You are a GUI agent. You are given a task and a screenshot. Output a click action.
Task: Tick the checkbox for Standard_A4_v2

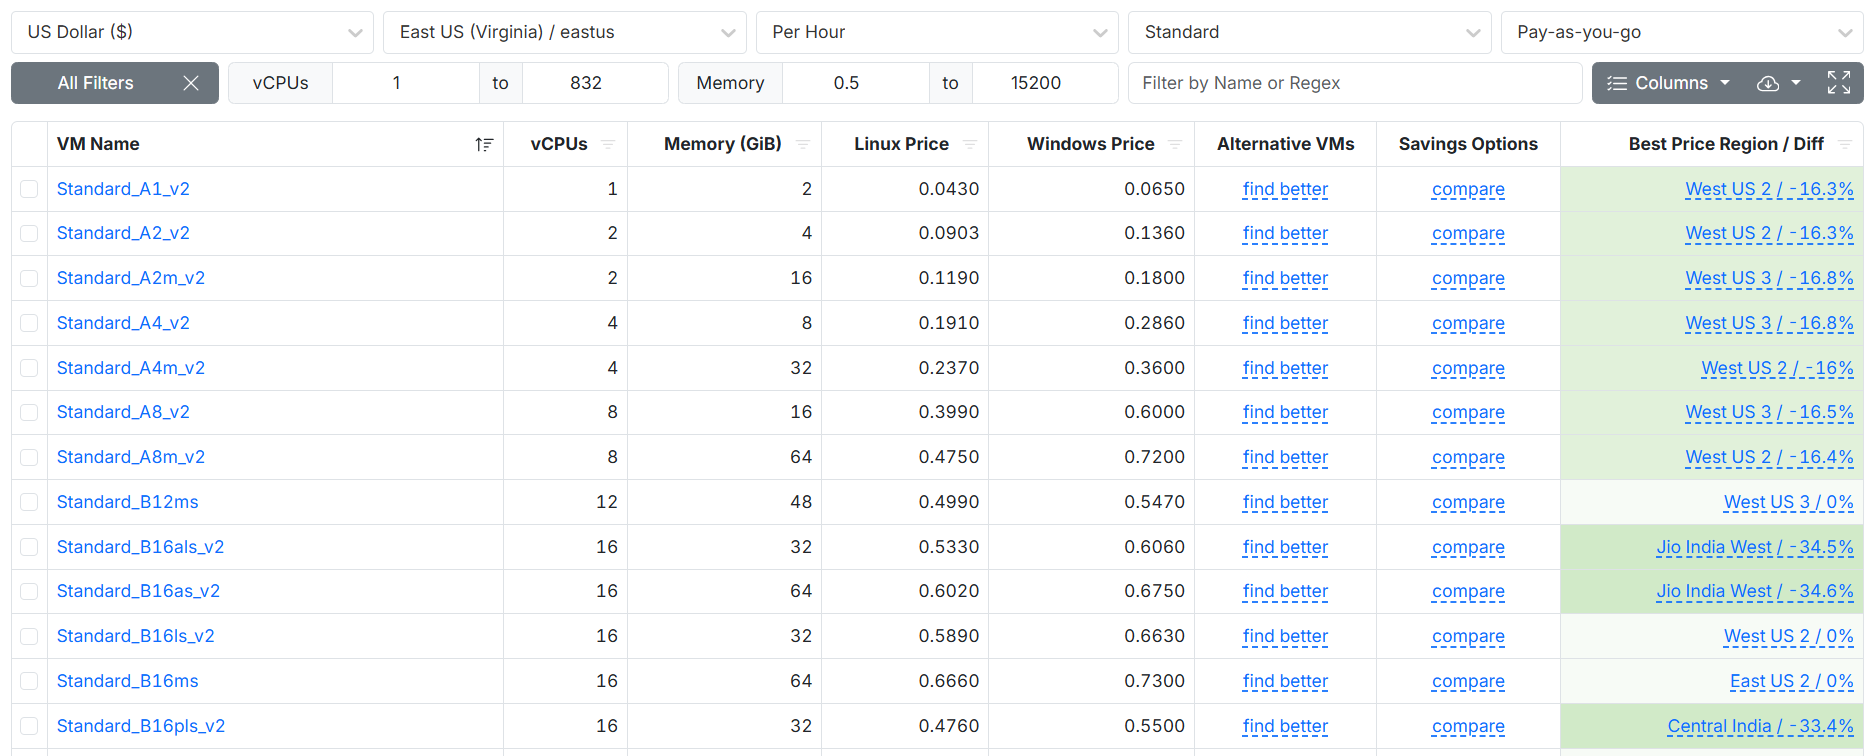click(x=29, y=323)
